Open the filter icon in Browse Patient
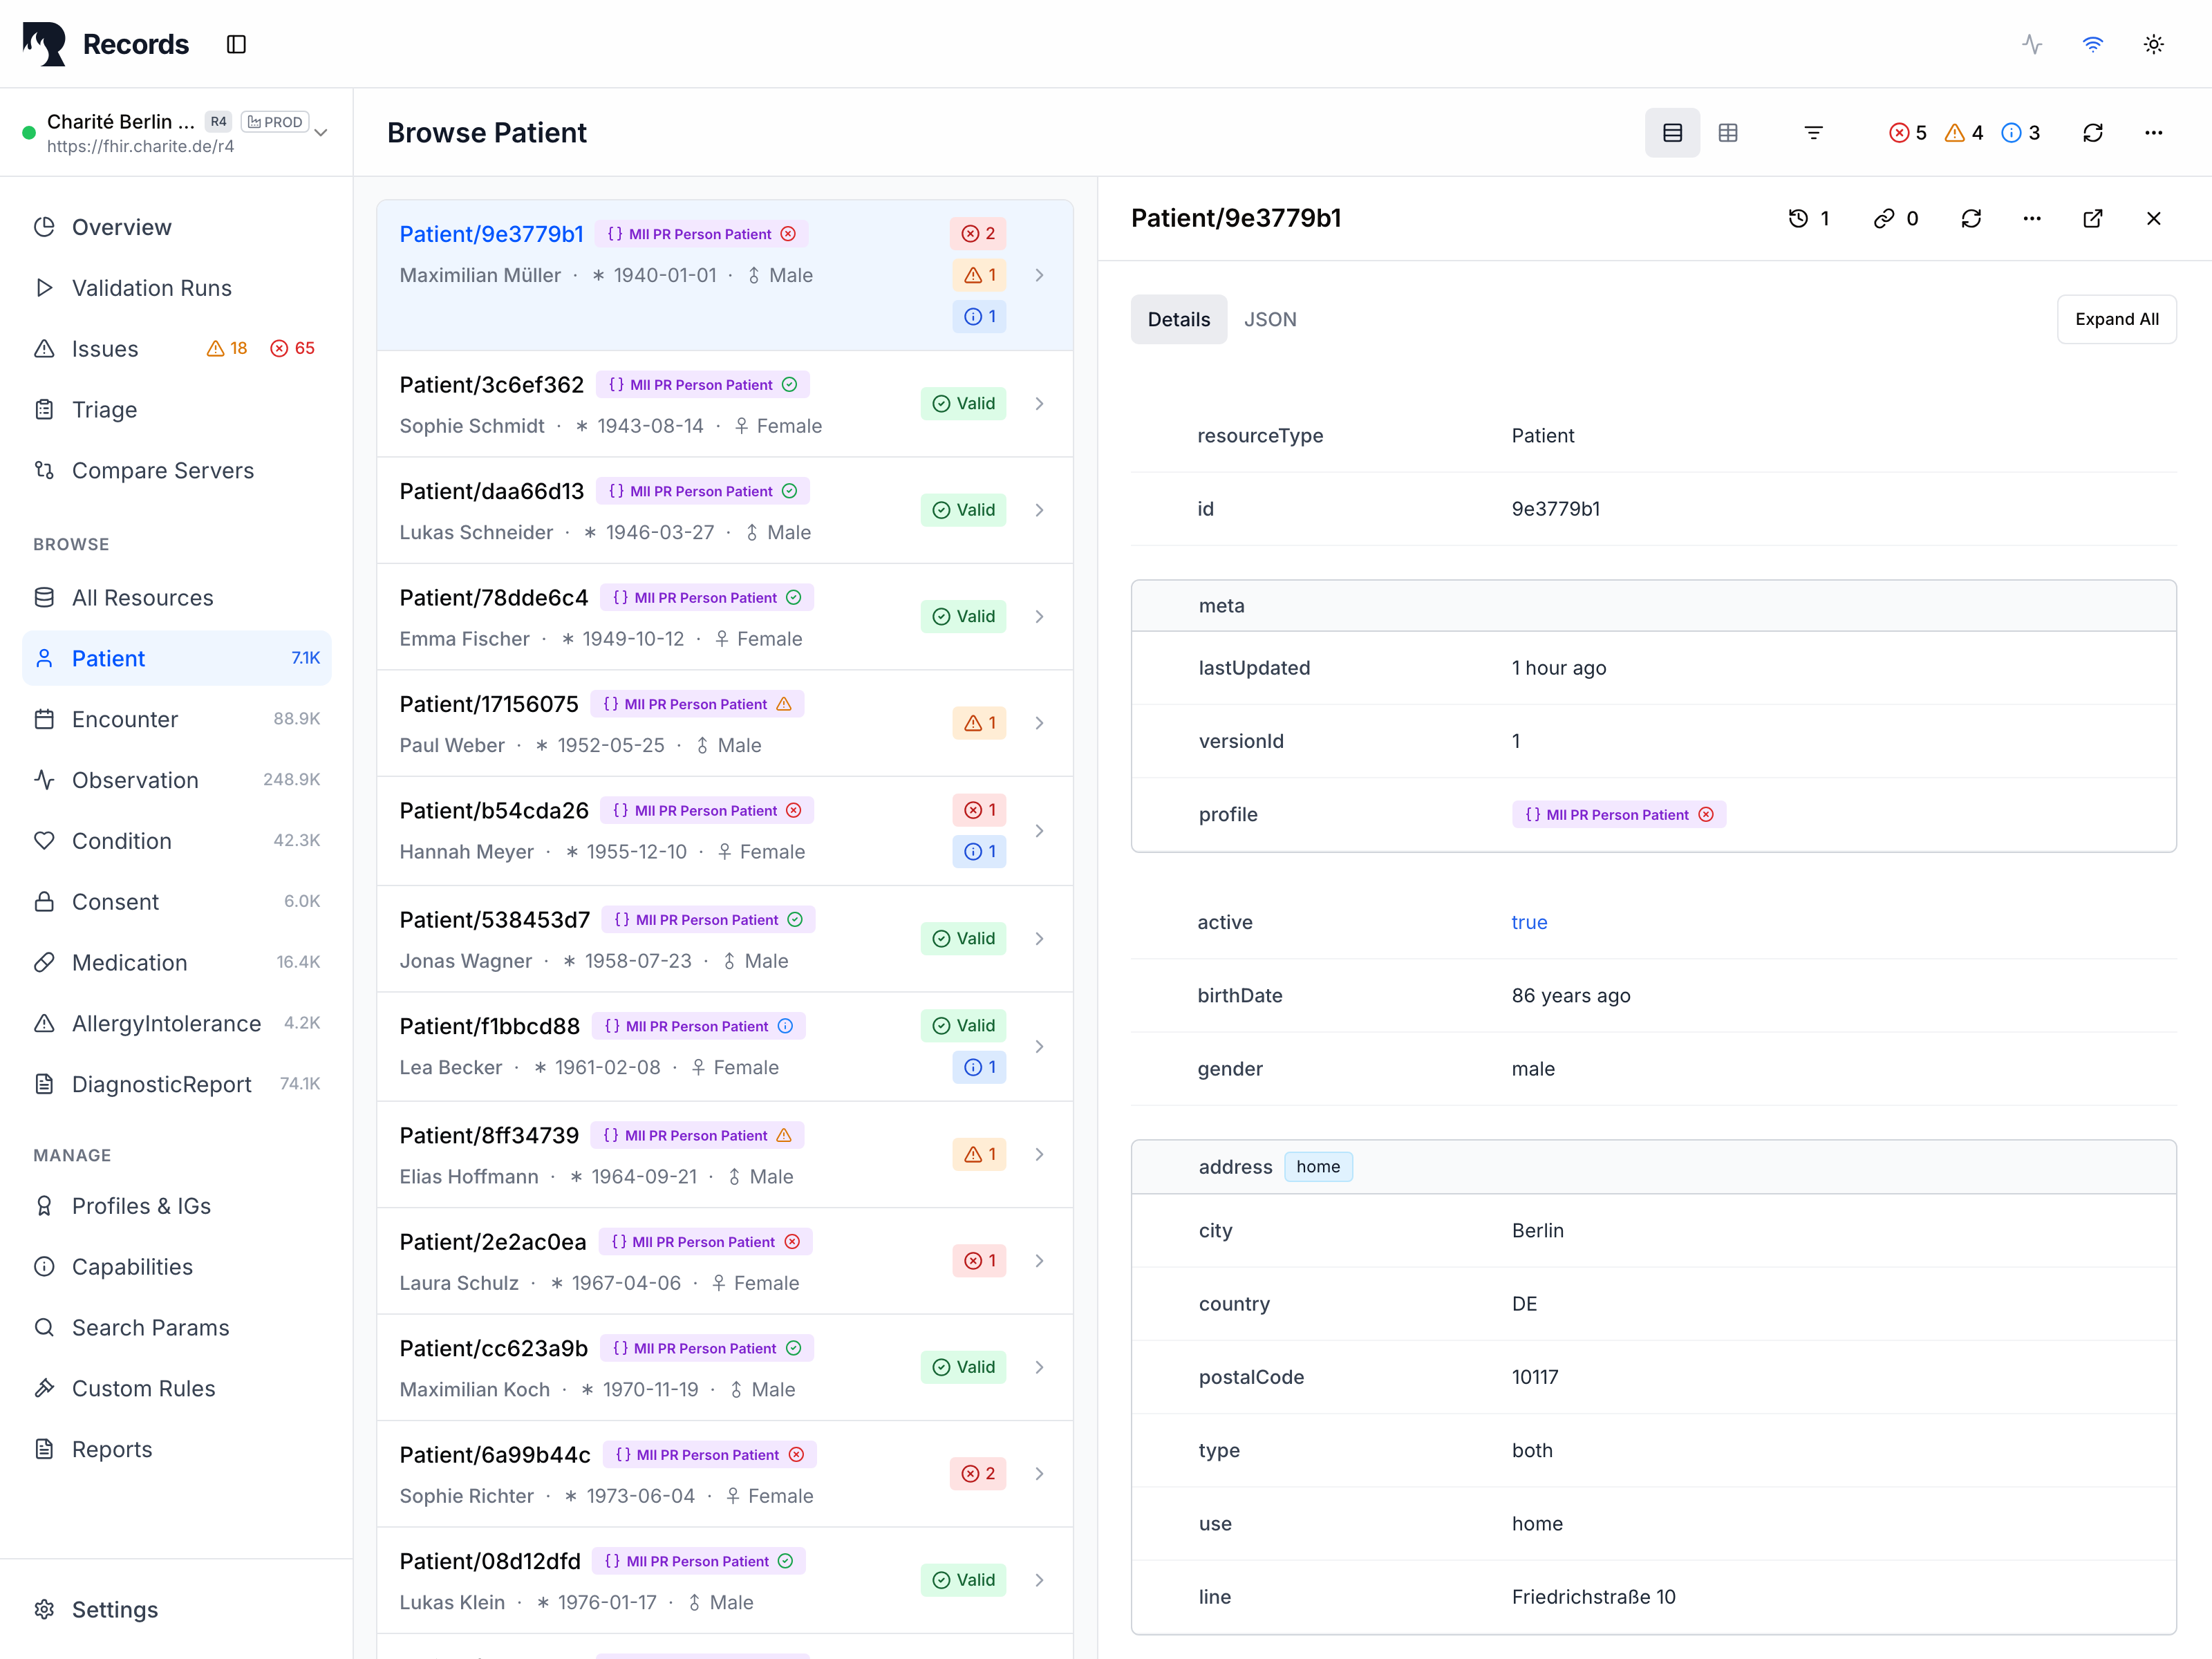The height and width of the screenshot is (1659, 2212). point(1813,133)
